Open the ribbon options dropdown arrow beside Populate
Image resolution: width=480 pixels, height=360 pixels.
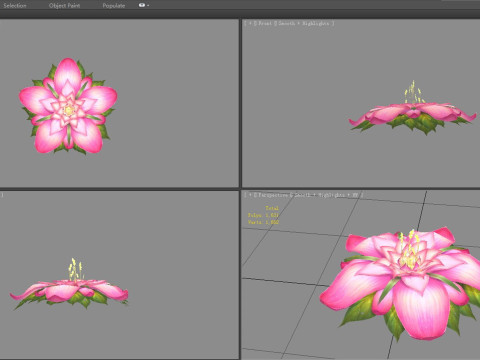[x=148, y=5]
